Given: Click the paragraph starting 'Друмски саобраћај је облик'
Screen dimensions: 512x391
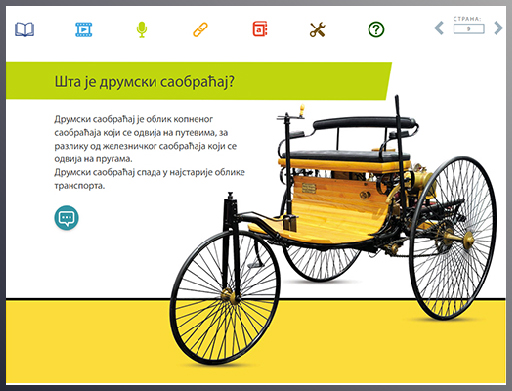Looking at the screenshot, I should (146, 139).
